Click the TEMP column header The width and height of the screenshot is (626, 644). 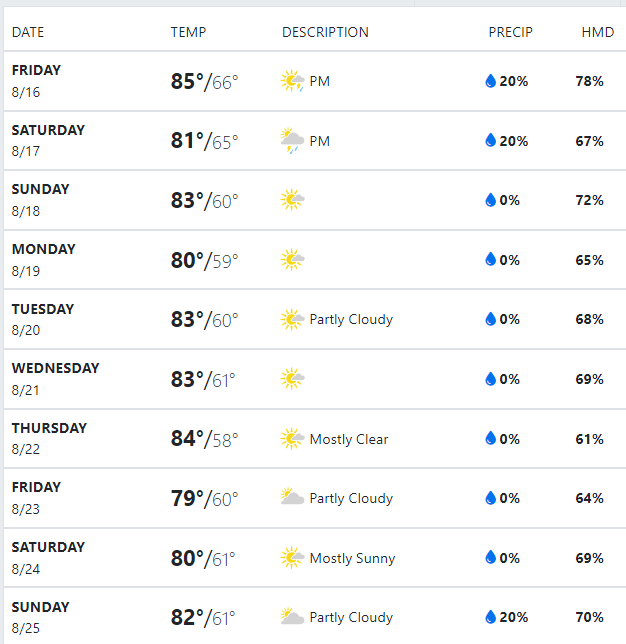click(188, 32)
